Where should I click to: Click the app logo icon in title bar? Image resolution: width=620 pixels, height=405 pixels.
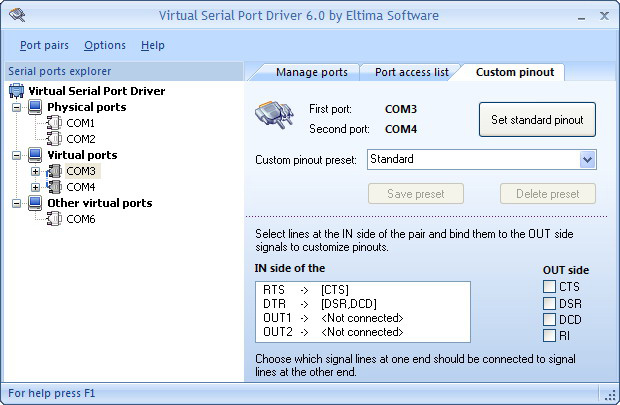17,15
